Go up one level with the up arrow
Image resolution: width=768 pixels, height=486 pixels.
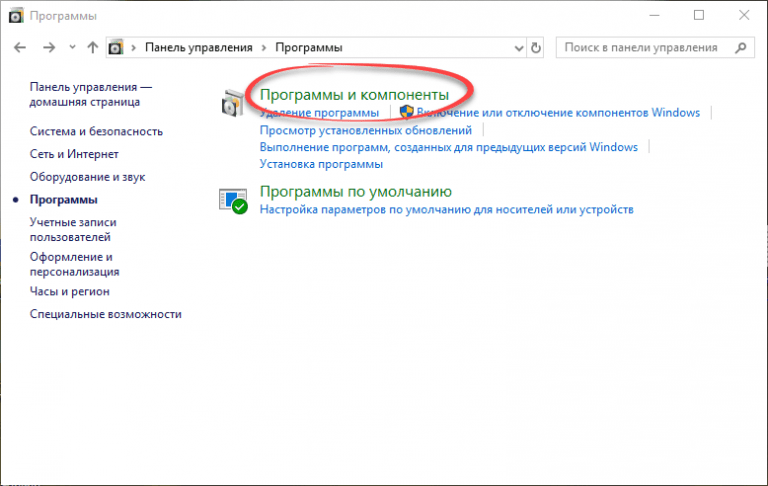[x=93, y=48]
